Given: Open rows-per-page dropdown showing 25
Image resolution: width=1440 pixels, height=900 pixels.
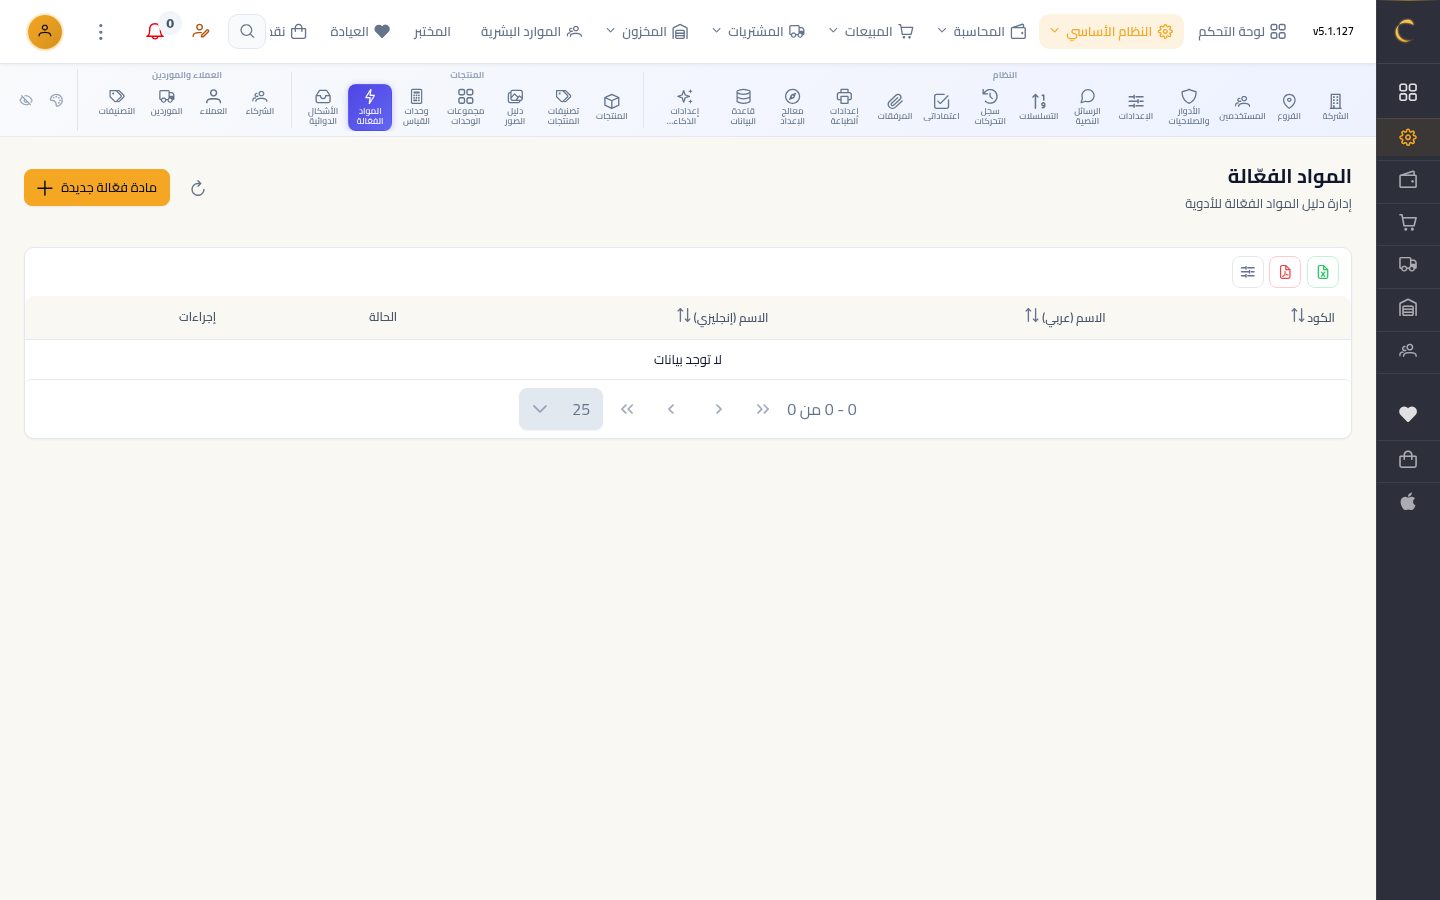Looking at the screenshot, I should point(561,409).
